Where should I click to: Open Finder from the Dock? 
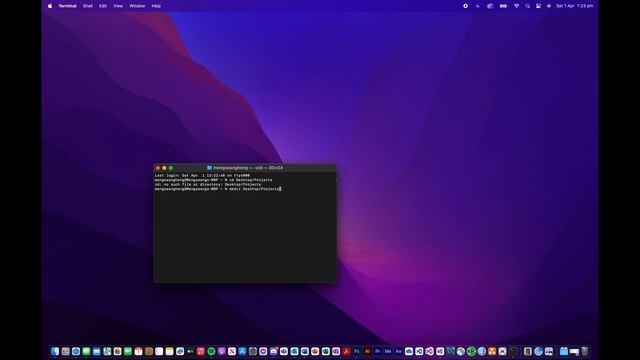click(55, 351)
